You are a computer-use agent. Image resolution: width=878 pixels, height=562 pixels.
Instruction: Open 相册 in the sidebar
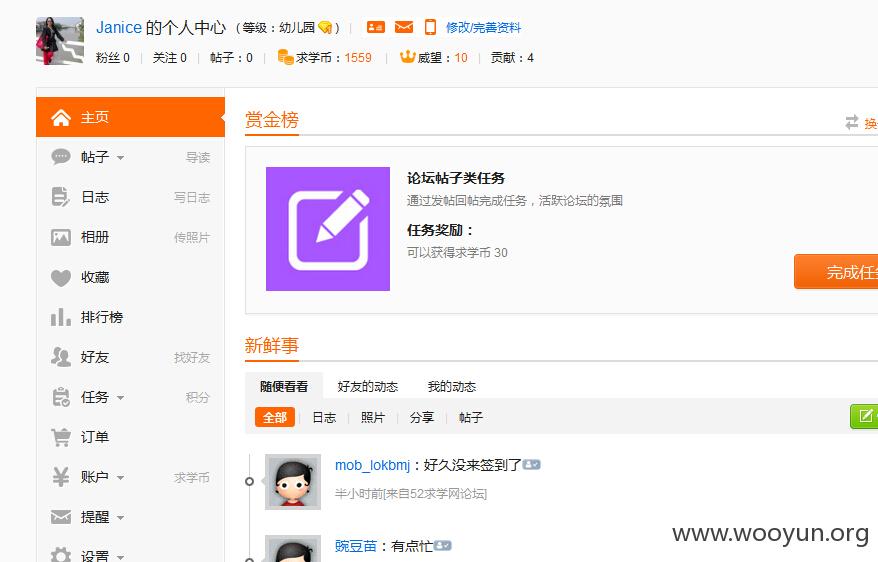pos(95,237)
